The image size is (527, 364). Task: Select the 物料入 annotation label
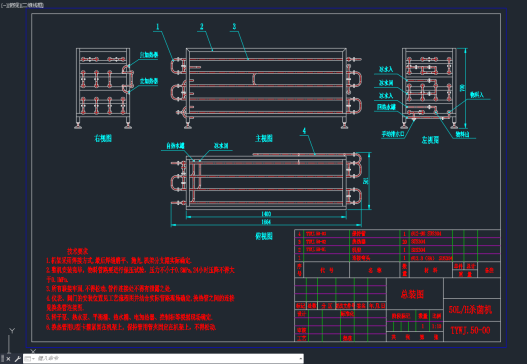(477, 95)
